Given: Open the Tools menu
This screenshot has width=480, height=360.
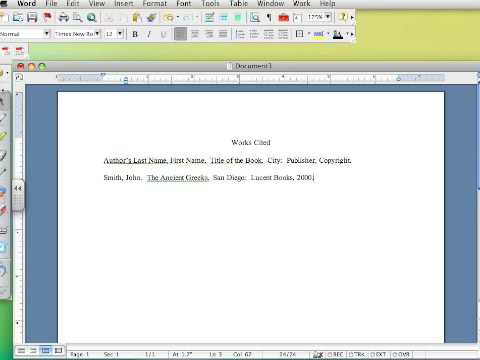Looking at the screenshot, I should [x=210, y=4].
